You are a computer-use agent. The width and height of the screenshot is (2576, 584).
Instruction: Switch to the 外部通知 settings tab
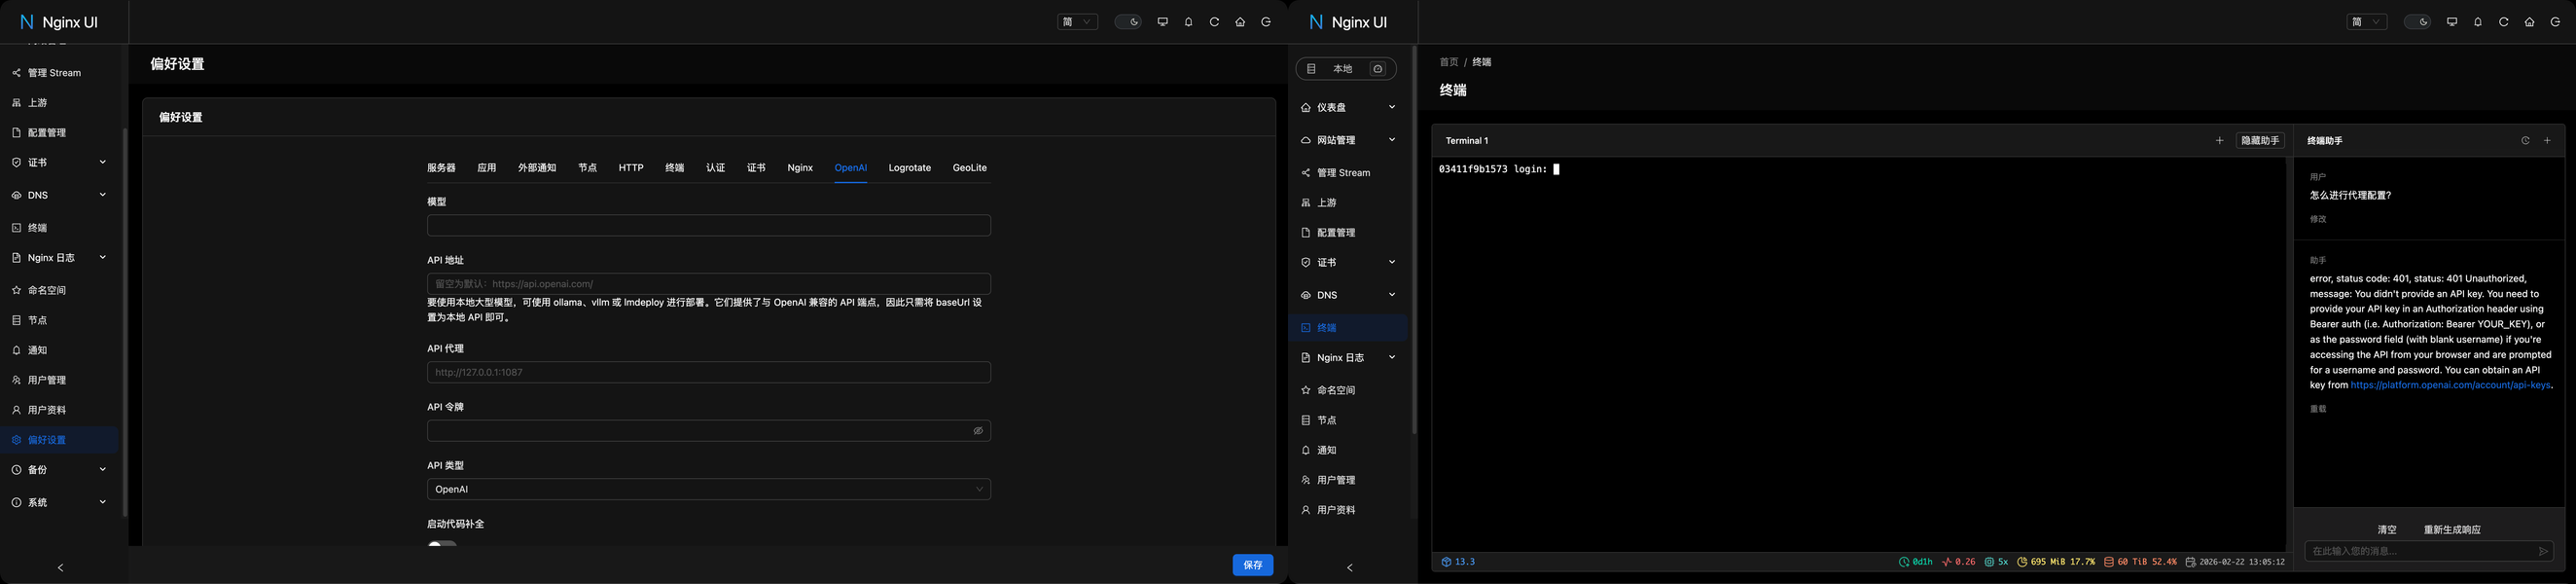coord(537,168)
